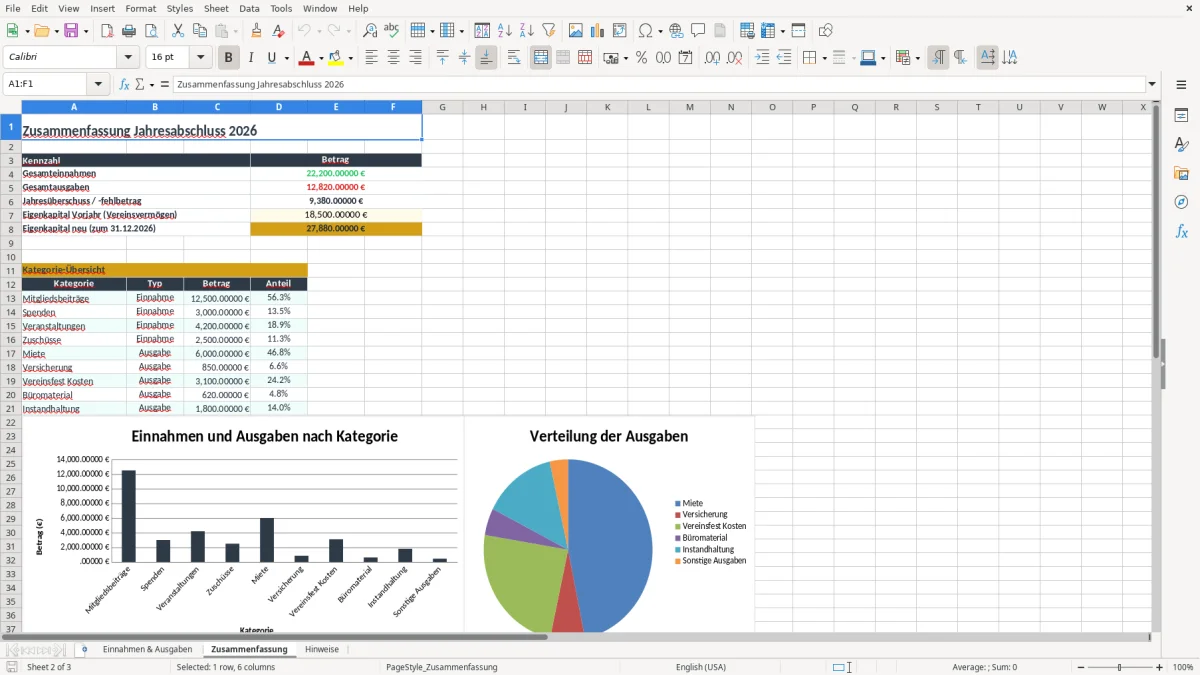The width and height of the screenshot is (1200, 675).
Task: Clear direct formatting icon
Action: (278, 31)
